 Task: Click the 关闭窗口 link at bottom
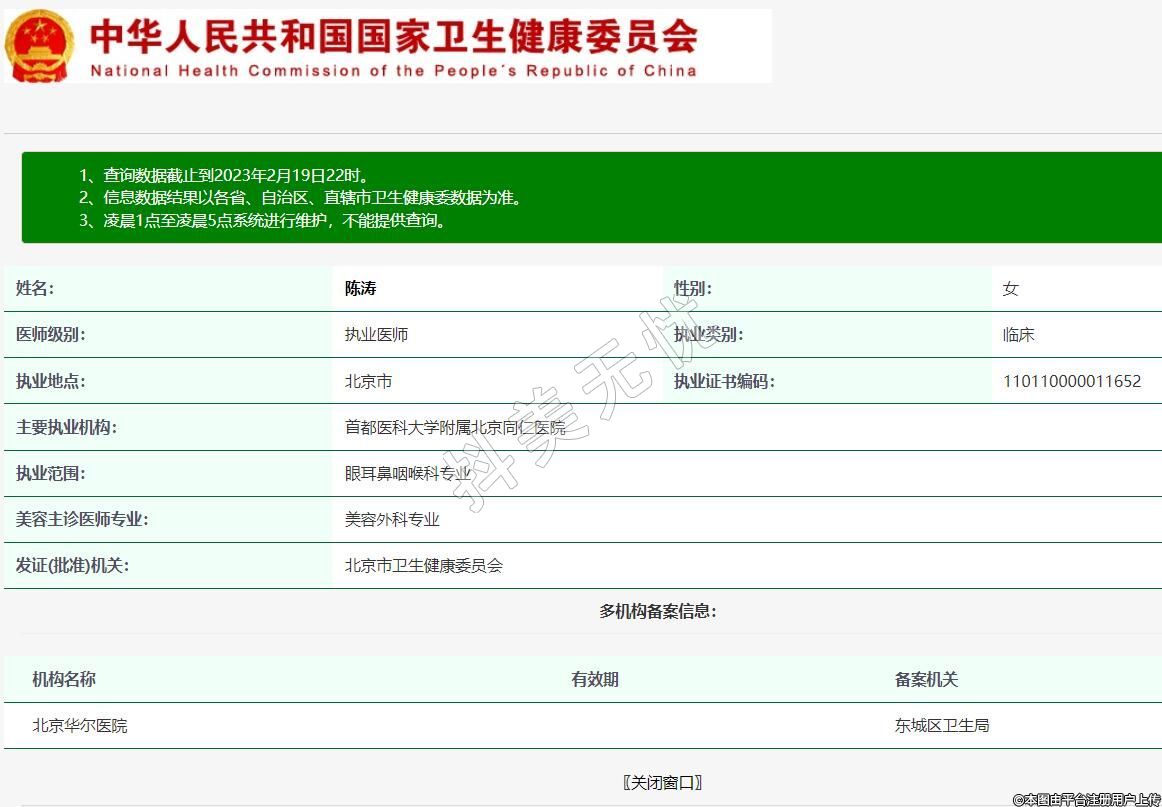click(x=662, y=782)
